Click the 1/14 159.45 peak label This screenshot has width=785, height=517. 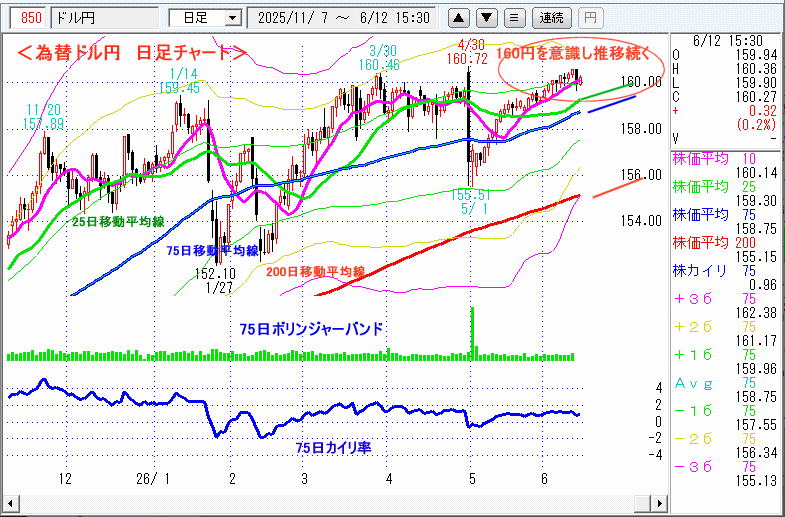tap(179, 82)
